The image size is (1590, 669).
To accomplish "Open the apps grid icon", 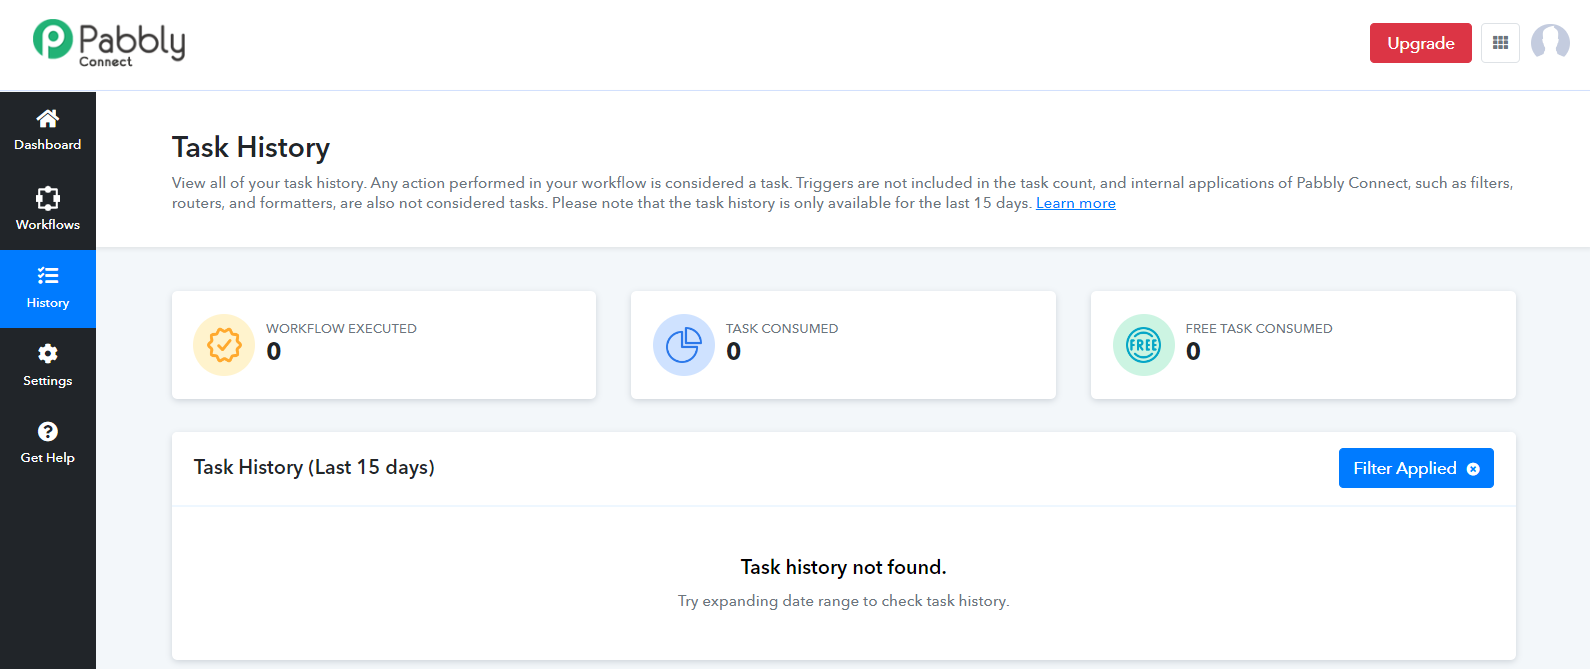I will (1500, 43).
